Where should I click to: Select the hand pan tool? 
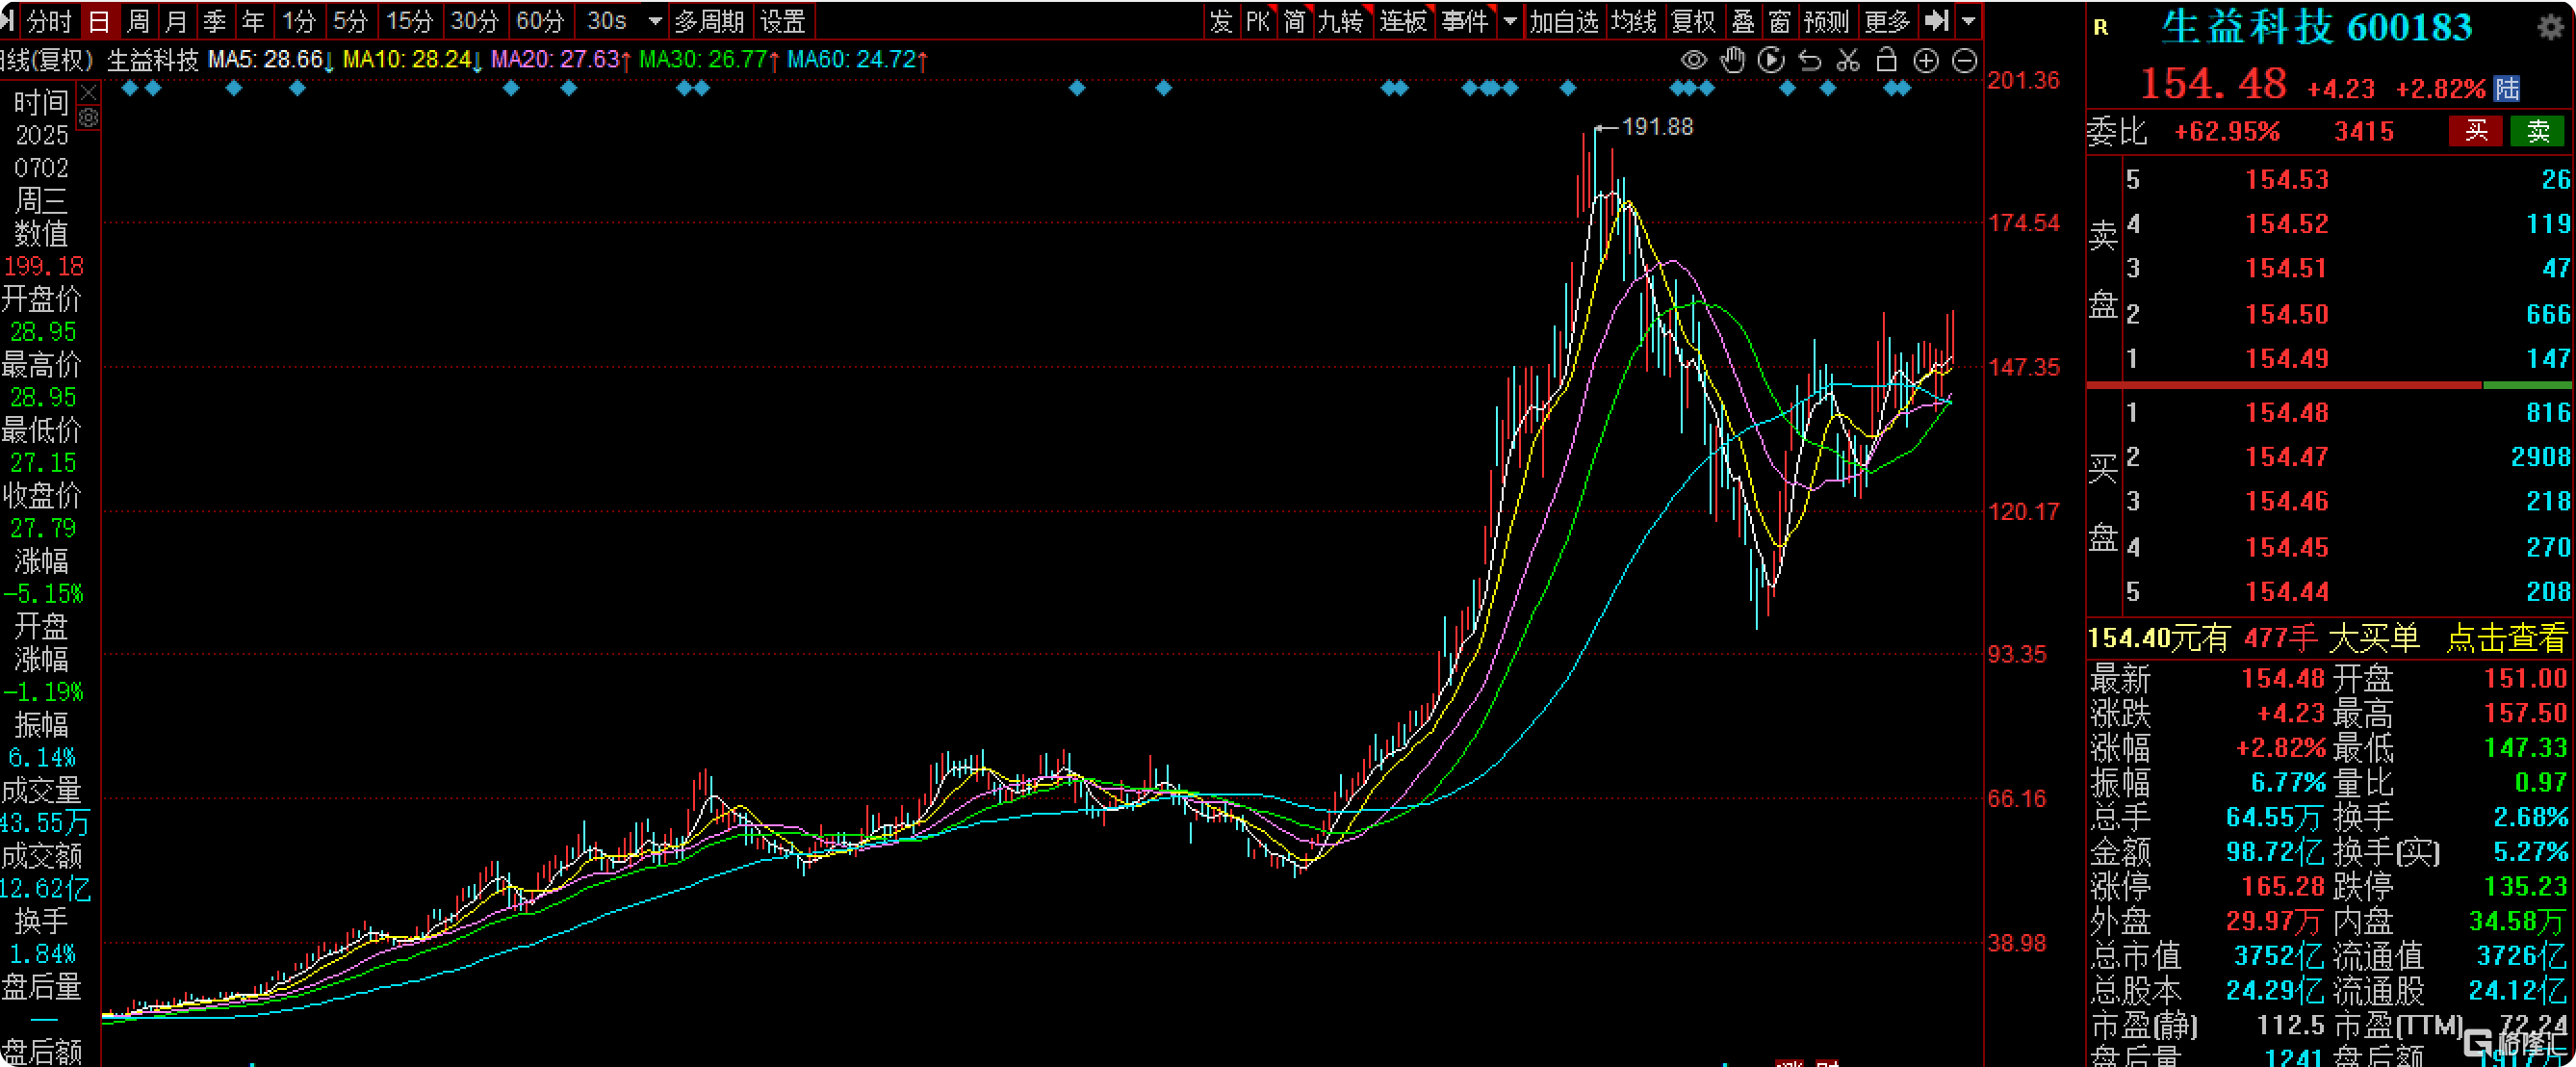1732,61
